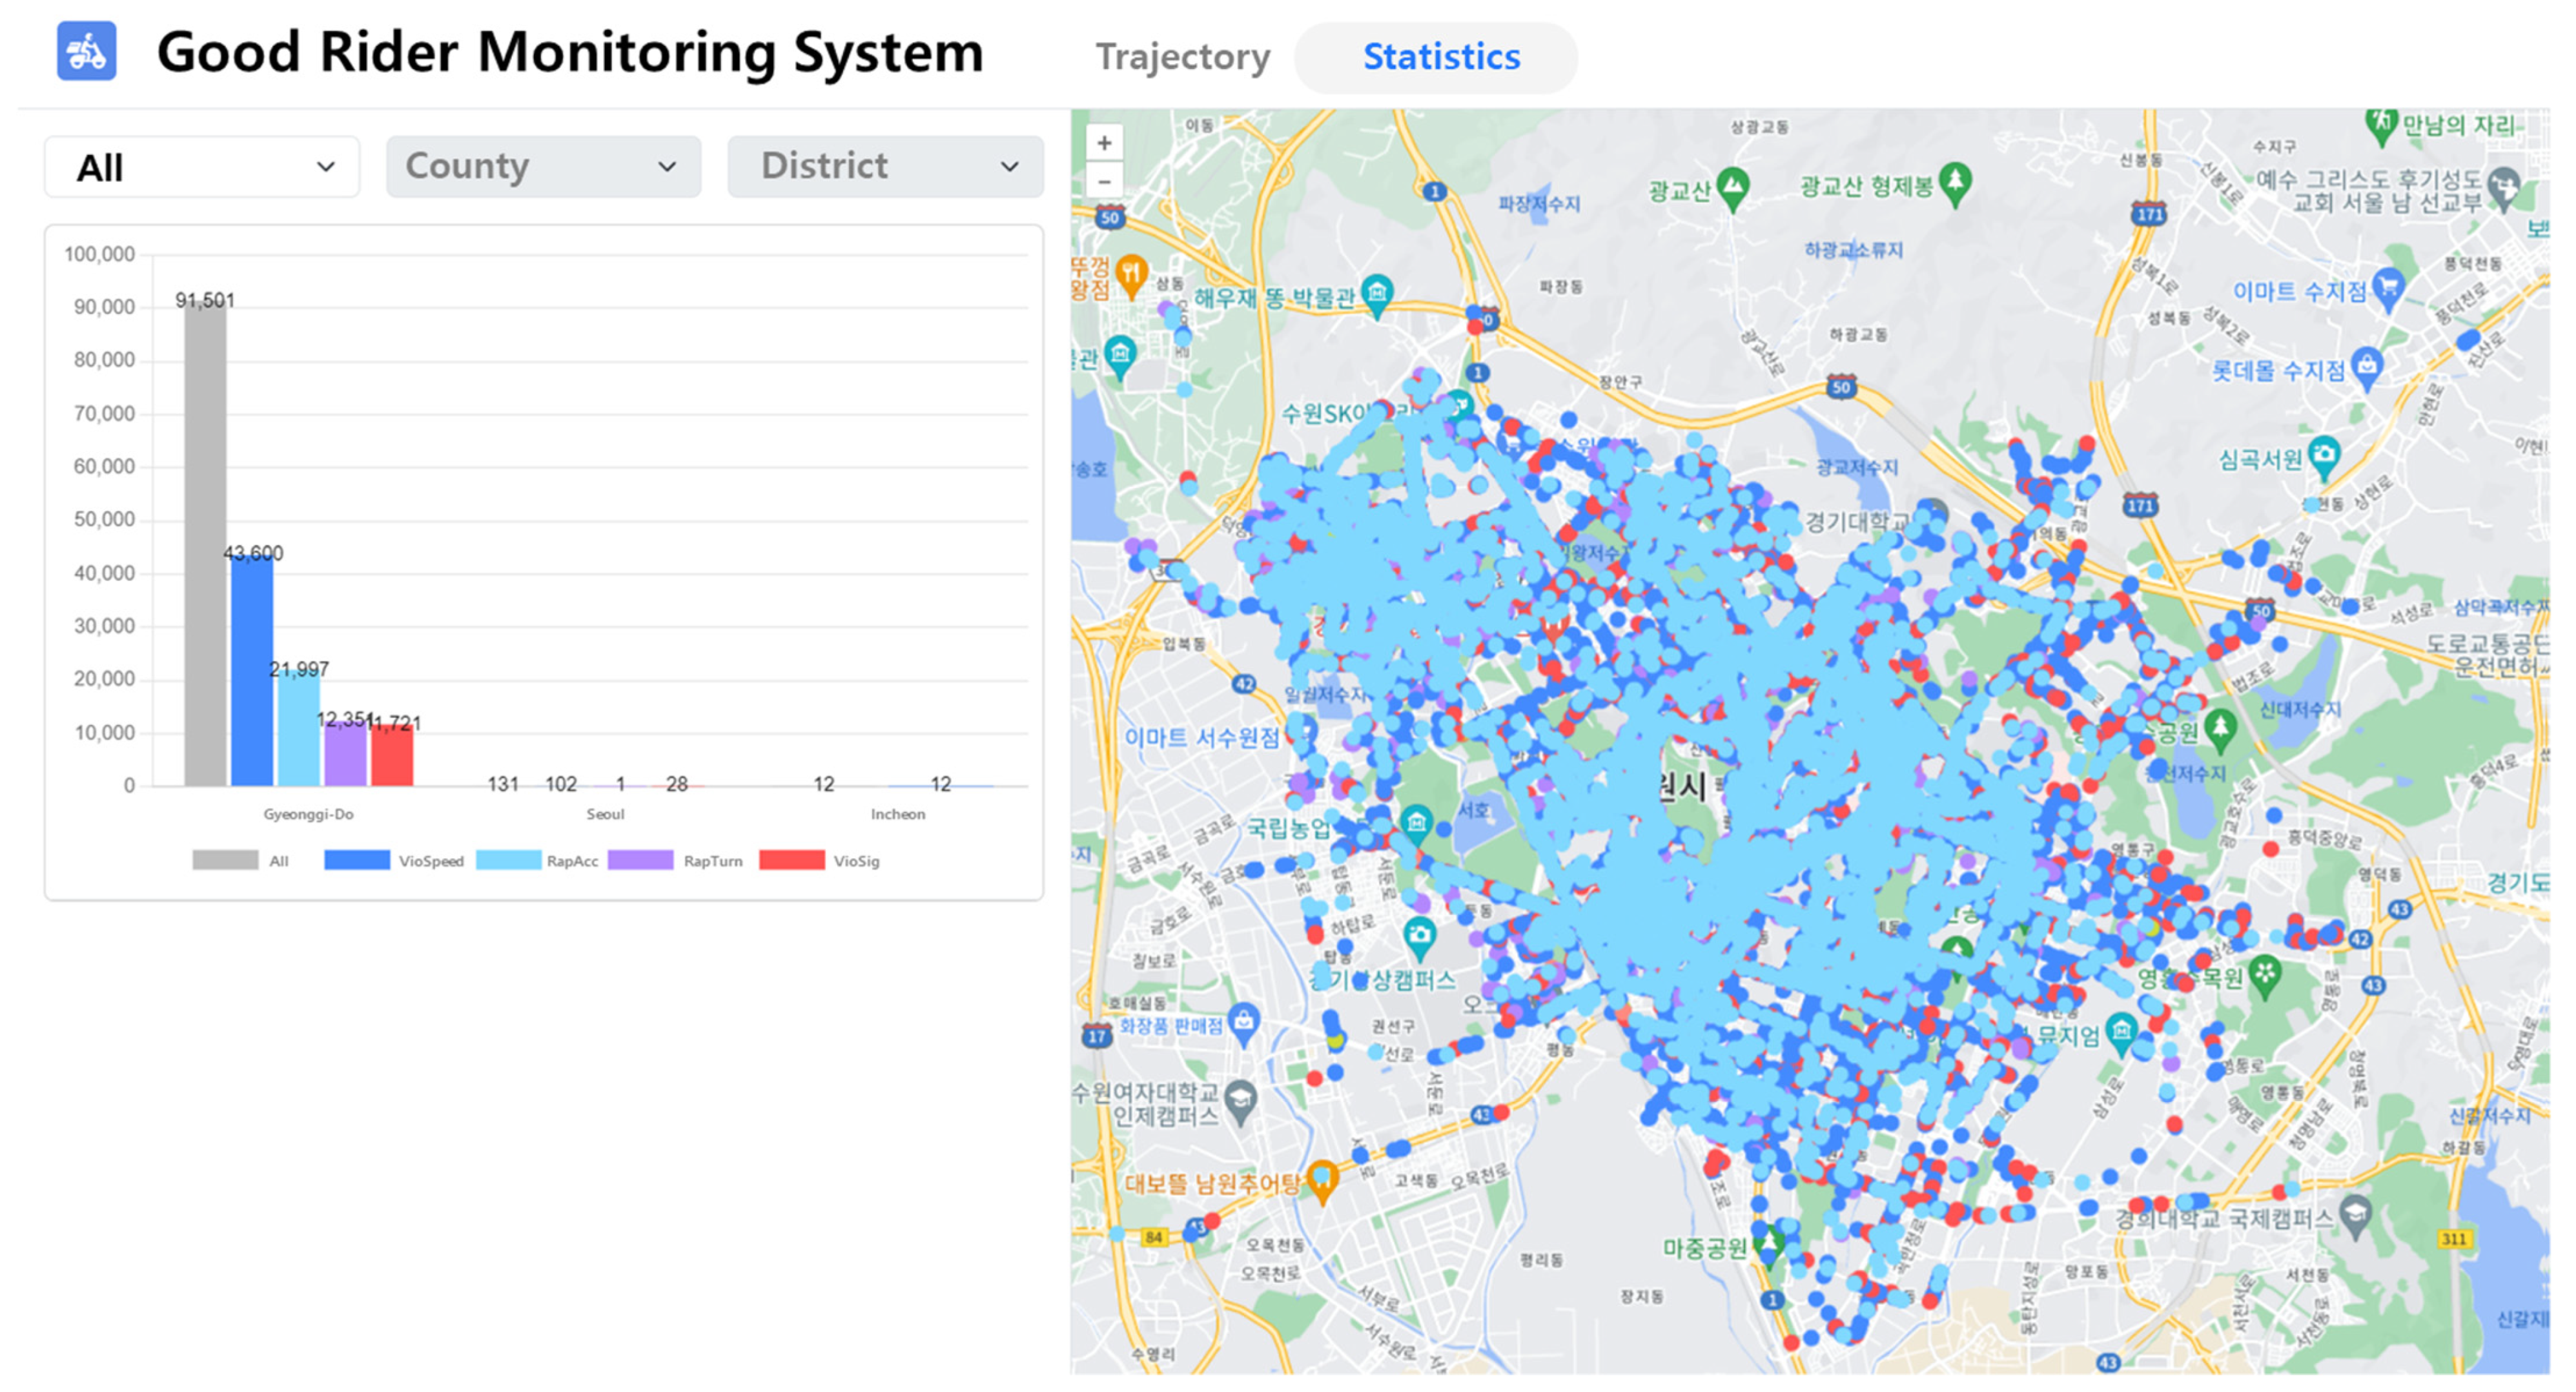Expand the District dropdown
Screen dimensions: 2576x1392
885,167
